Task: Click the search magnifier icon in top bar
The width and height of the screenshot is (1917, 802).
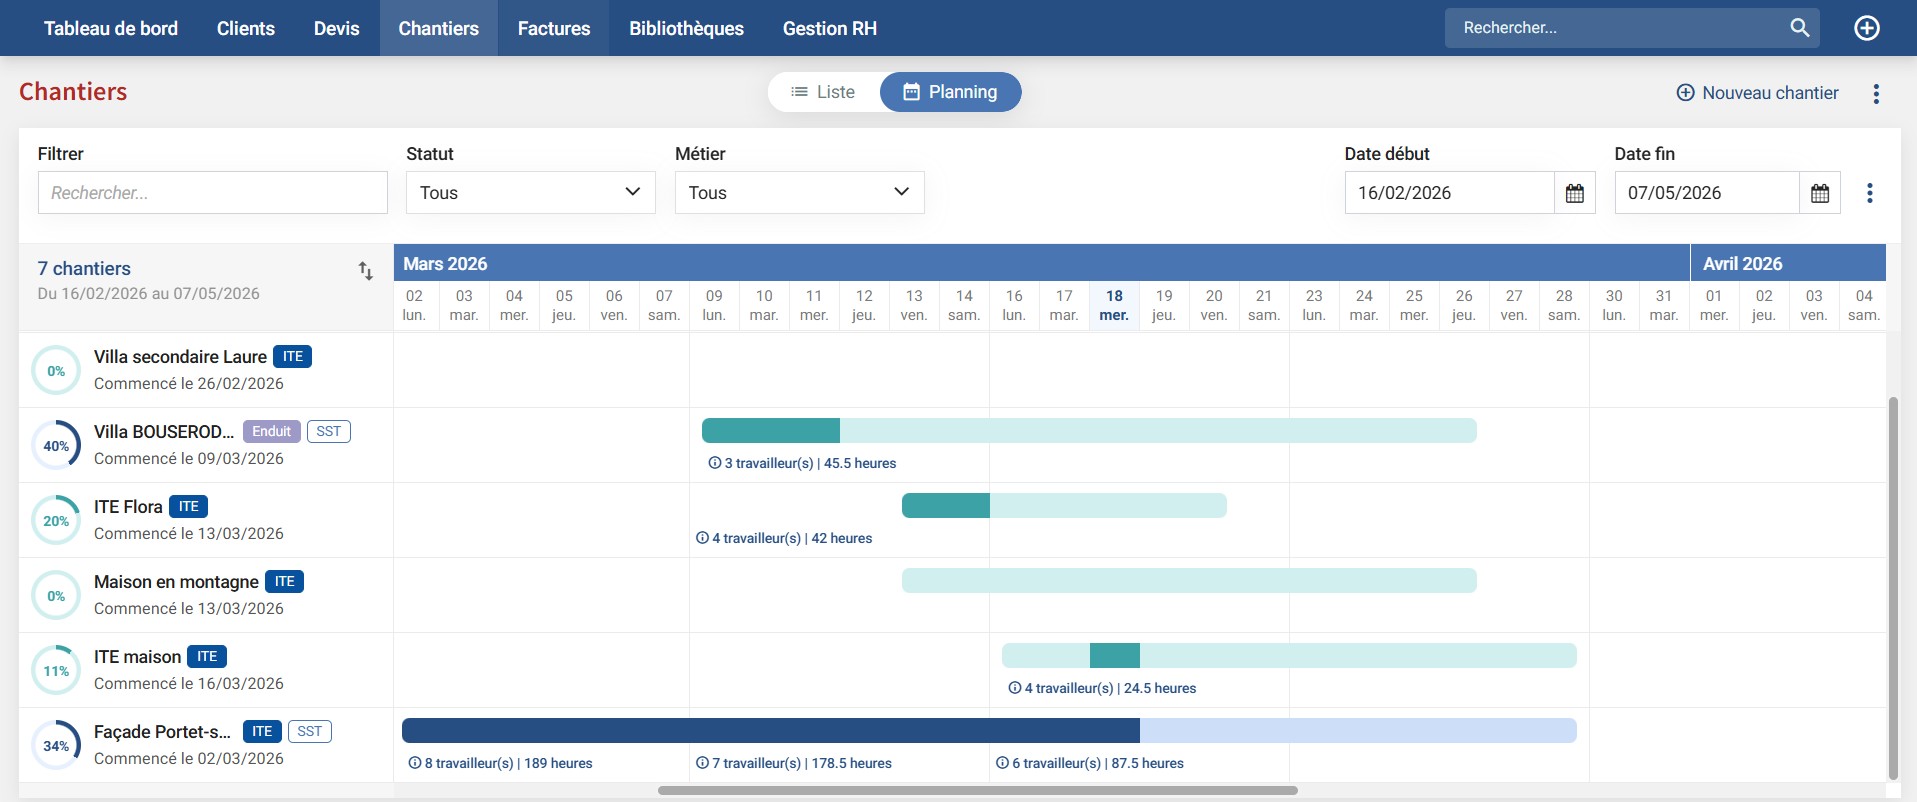Action: [1799, 28]
